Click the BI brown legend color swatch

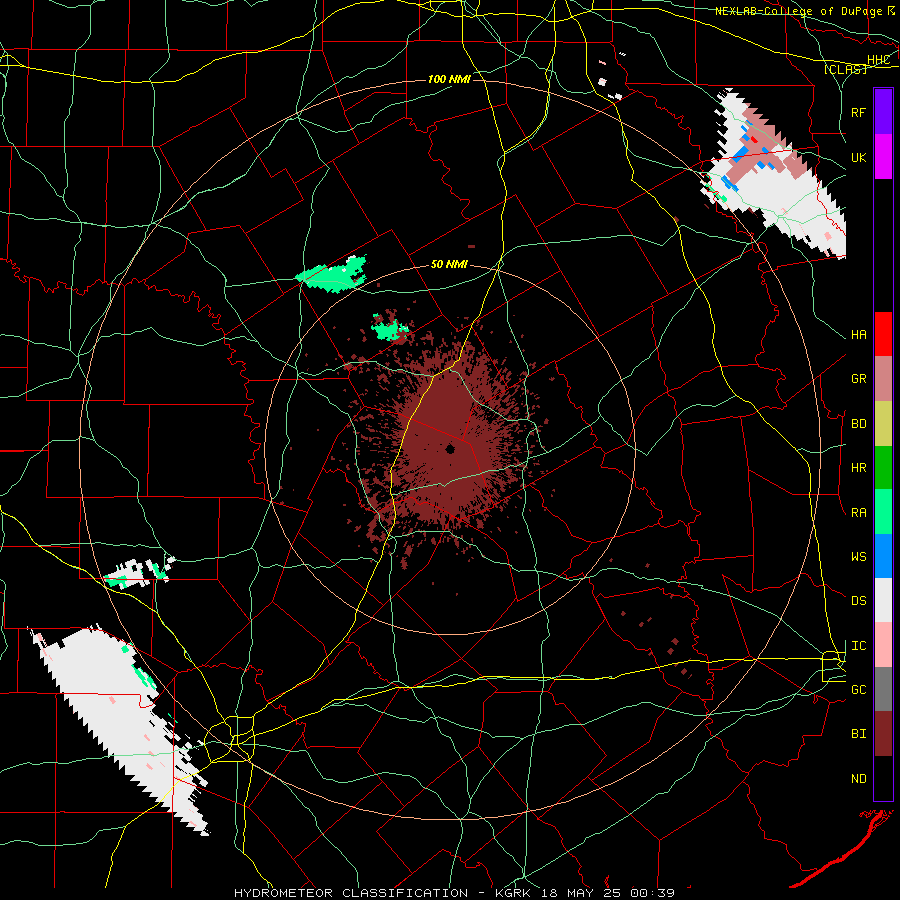coord(883,734)
